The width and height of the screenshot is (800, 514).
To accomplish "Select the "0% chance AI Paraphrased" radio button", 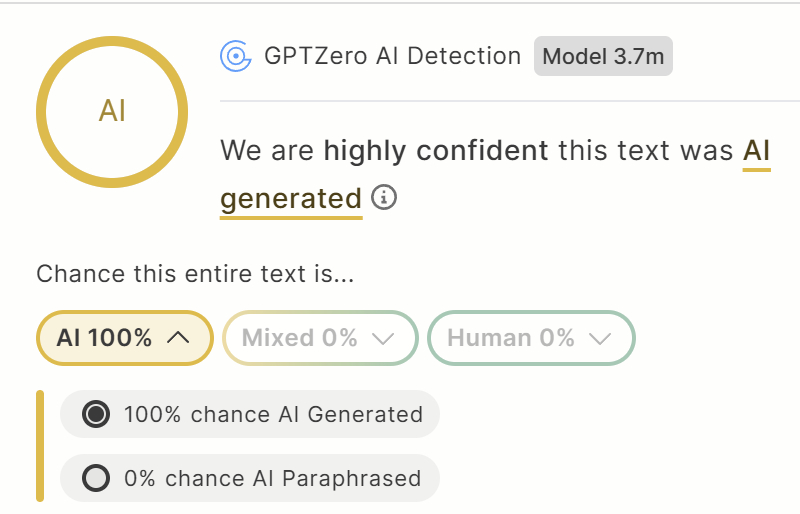I will click(96, 479).
